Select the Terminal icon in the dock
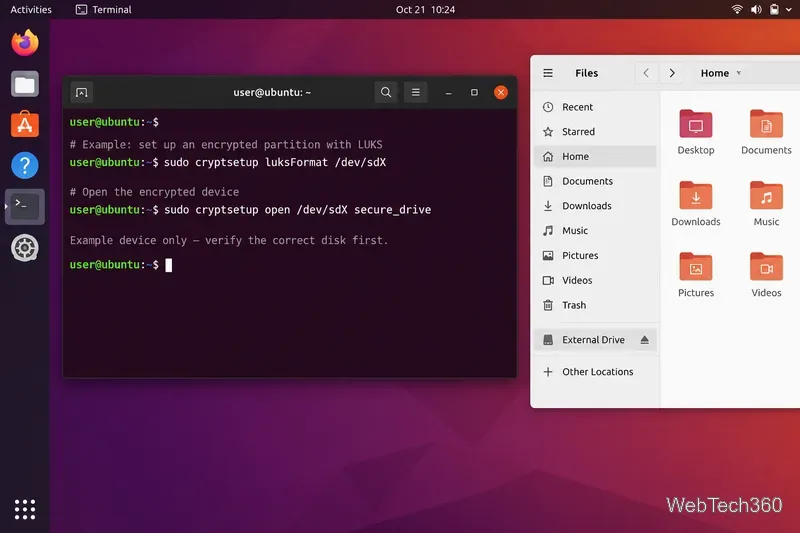The image size is (800, 533). coord(24,206)
